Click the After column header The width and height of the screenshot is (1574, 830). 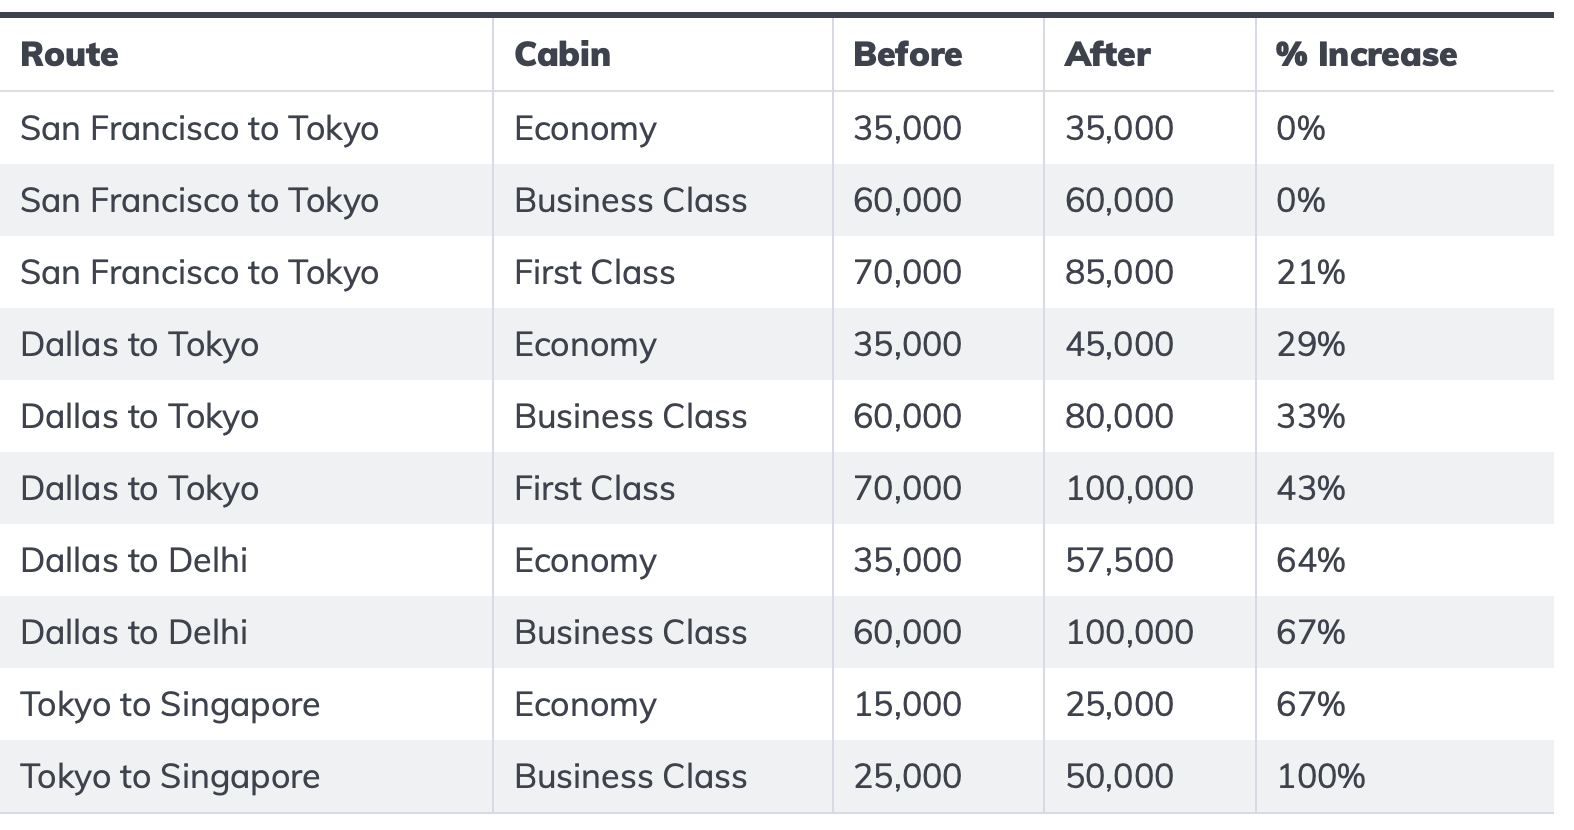[1107, 54]
